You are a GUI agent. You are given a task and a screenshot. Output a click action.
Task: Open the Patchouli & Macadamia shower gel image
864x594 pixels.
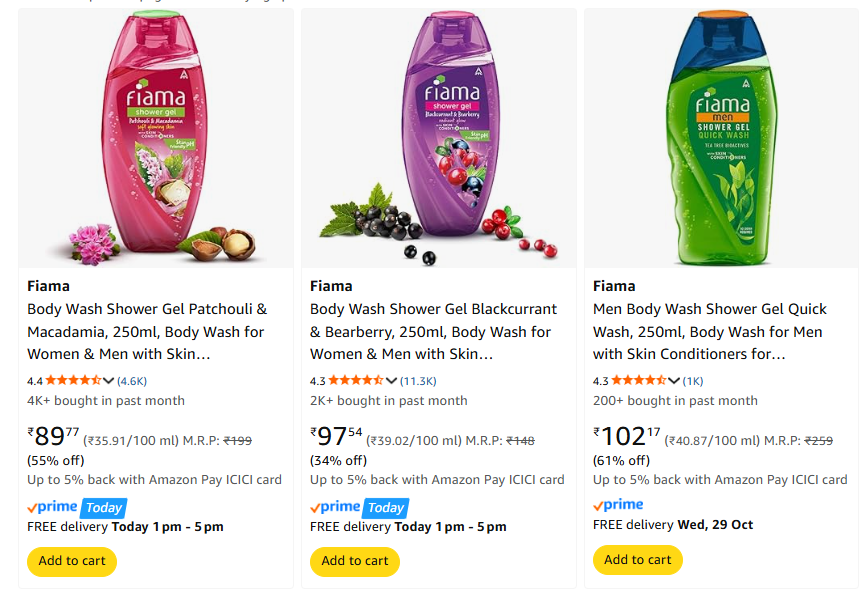coord(155,138)
